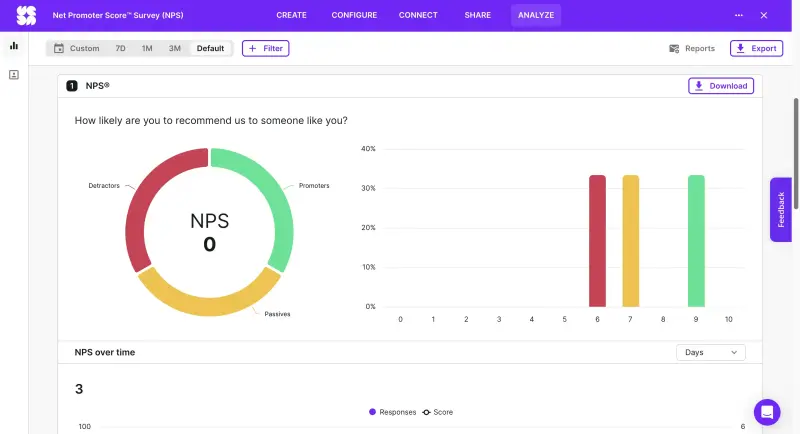Click the Detractors chart label
The height and width of the screenshot is (434, 800).
click(x=104, y=186)
